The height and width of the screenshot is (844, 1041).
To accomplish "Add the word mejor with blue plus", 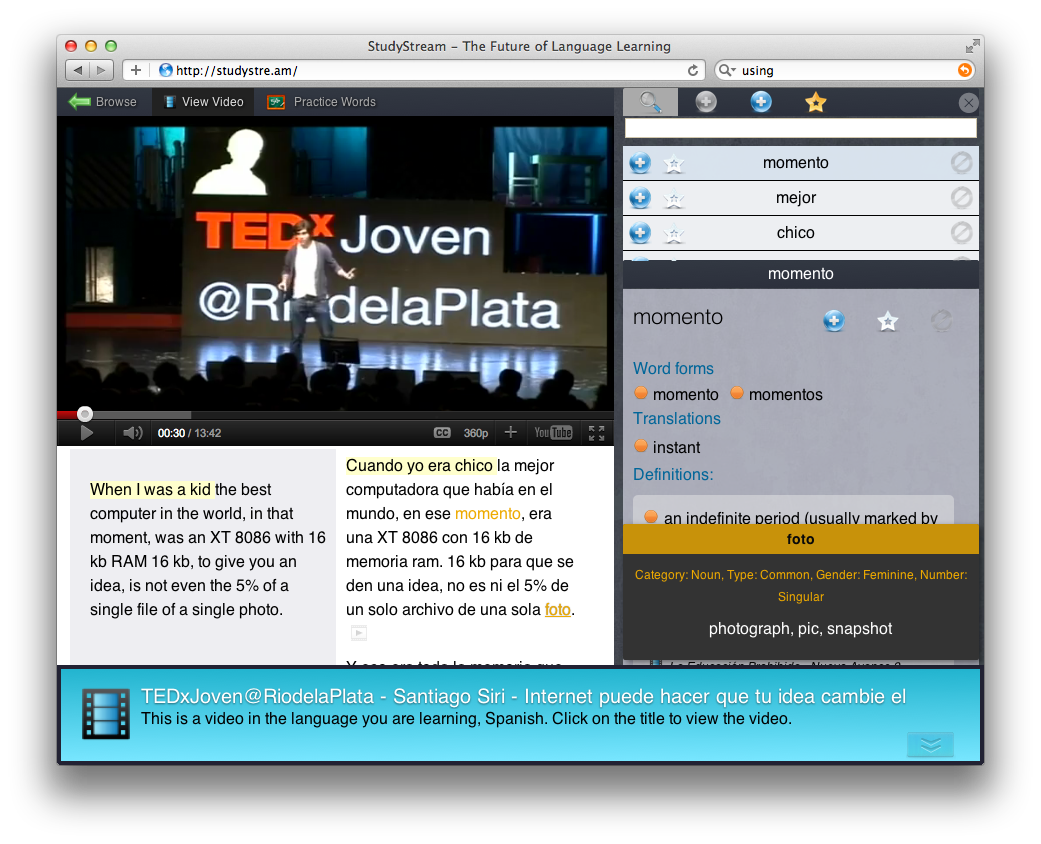I will 640,198.
